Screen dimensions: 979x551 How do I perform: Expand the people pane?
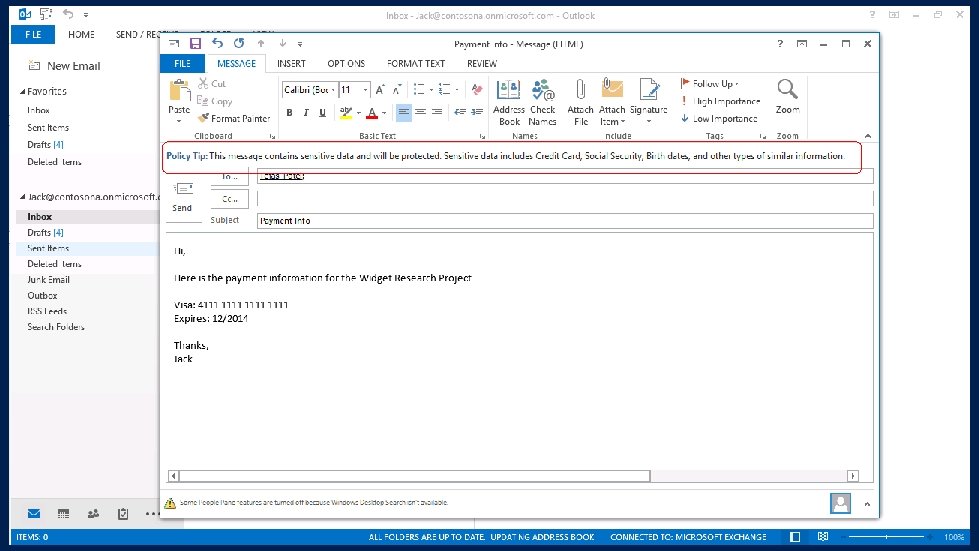[x=867, y=504]
